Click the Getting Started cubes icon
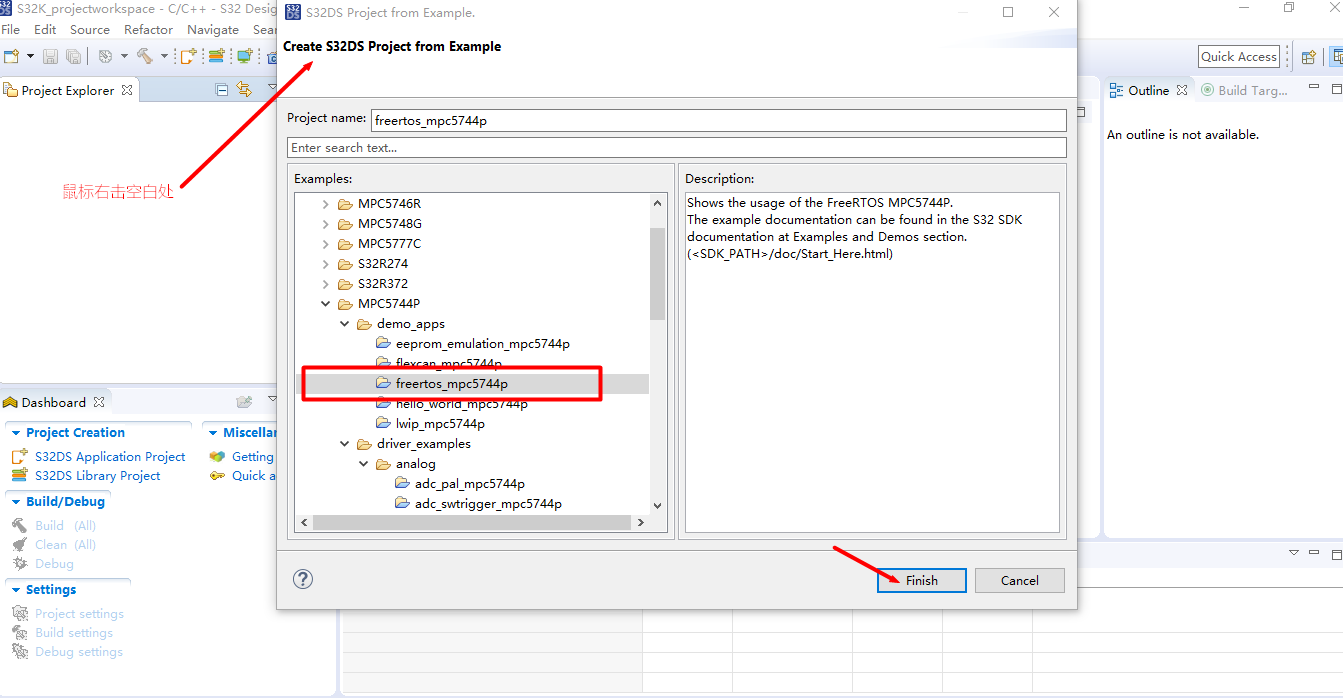Screen dimensions: 1343x698 click(217, 456)
